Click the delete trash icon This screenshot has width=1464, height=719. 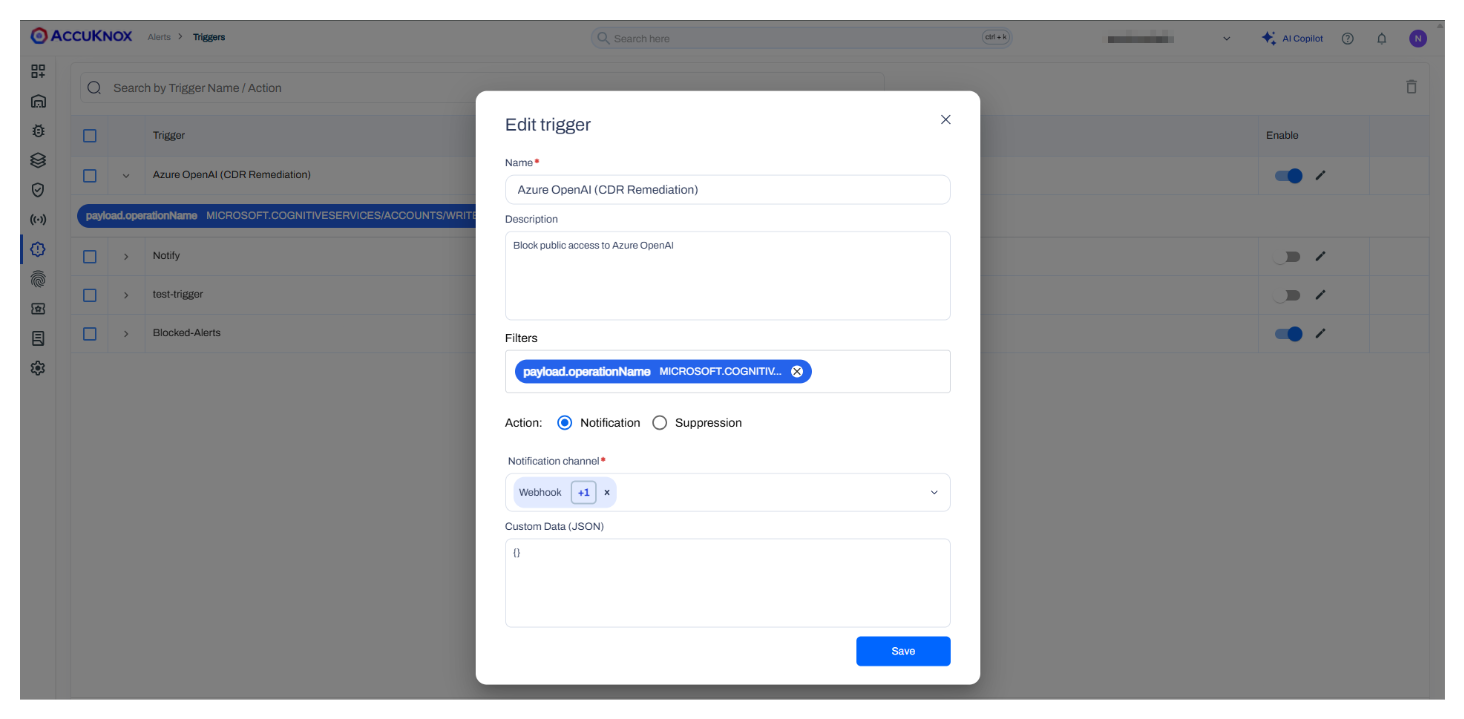[x=1411, y=87]
